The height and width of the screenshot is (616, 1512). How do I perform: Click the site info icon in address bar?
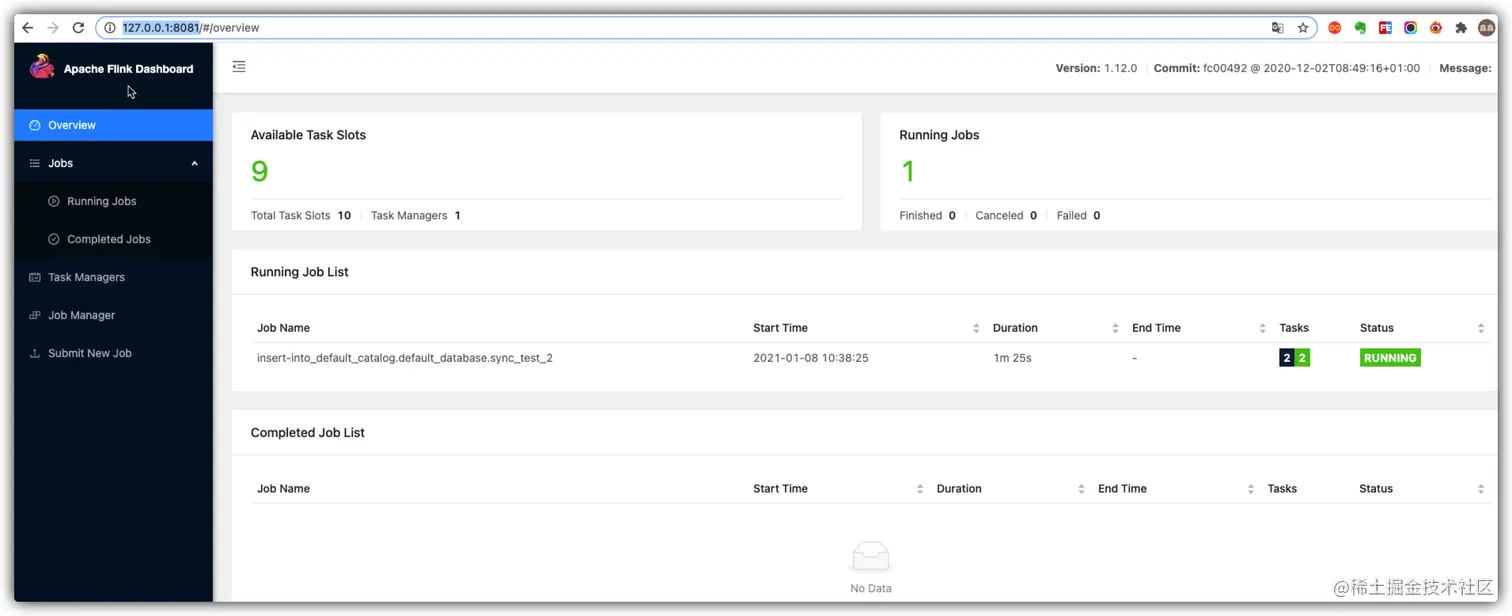[x=110, y=28]
